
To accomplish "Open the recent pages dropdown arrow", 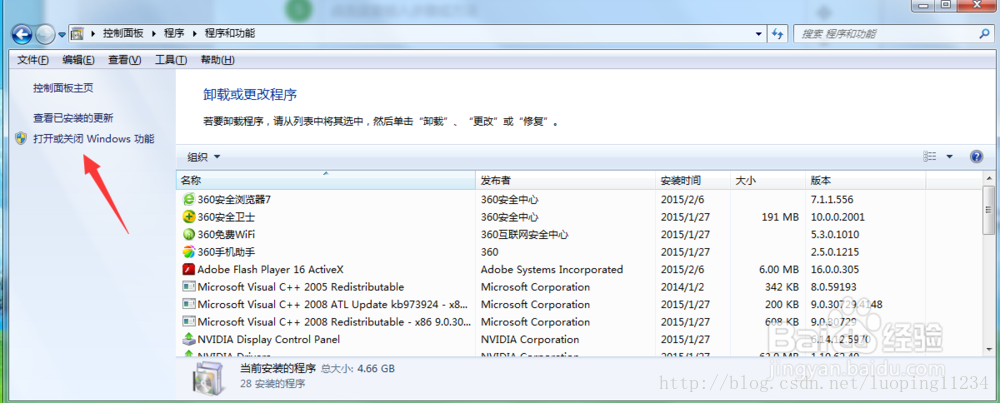I will tap(62, 34).
